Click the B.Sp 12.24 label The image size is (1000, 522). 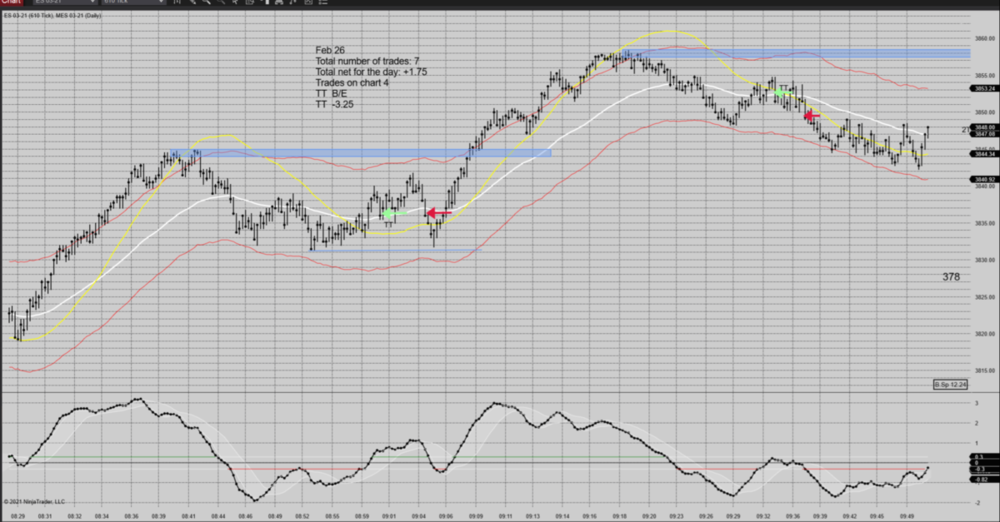click(x=951, y=384)
